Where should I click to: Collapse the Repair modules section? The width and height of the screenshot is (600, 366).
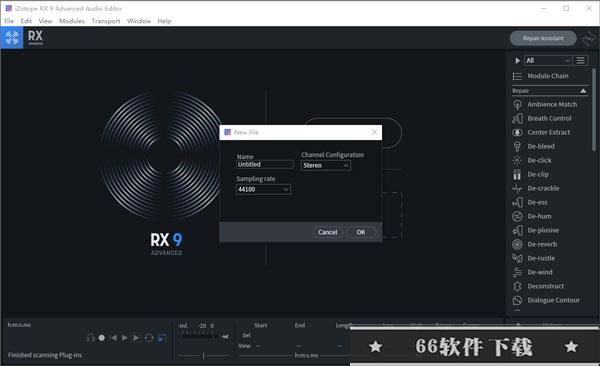coord(583,91)
